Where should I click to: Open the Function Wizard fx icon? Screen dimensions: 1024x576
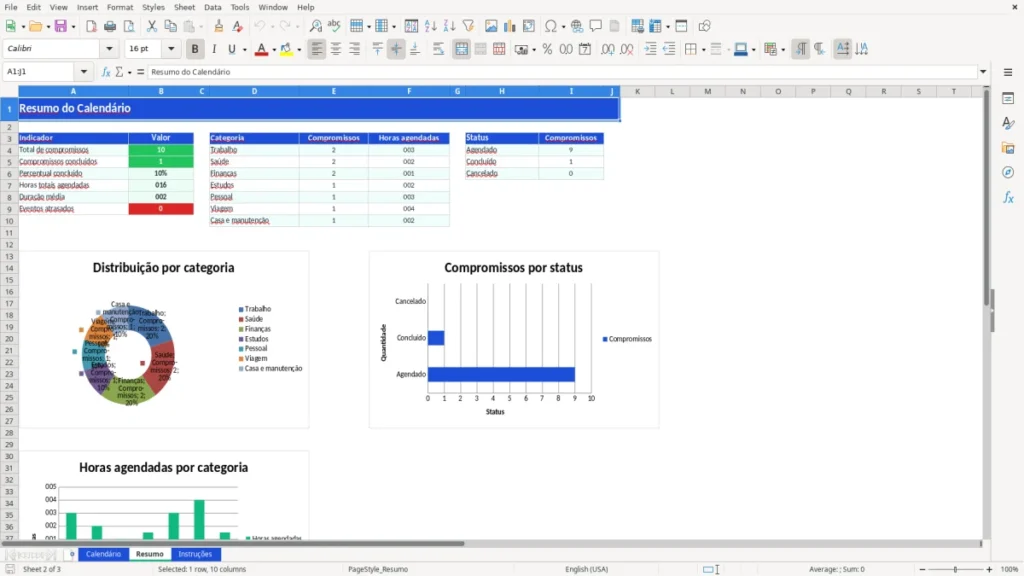click(x=106, y=72)
